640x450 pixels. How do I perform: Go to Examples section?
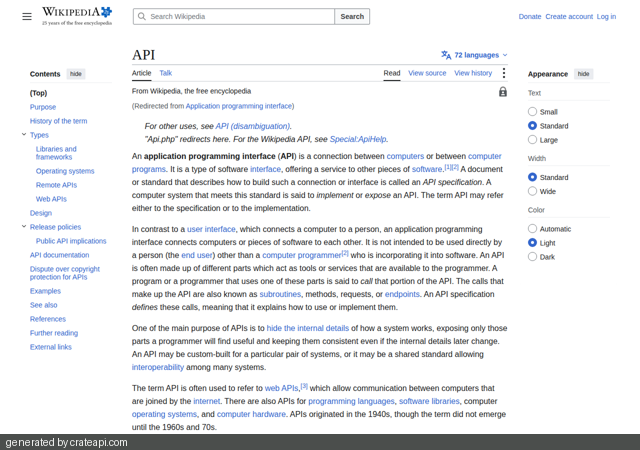[45, 291]
